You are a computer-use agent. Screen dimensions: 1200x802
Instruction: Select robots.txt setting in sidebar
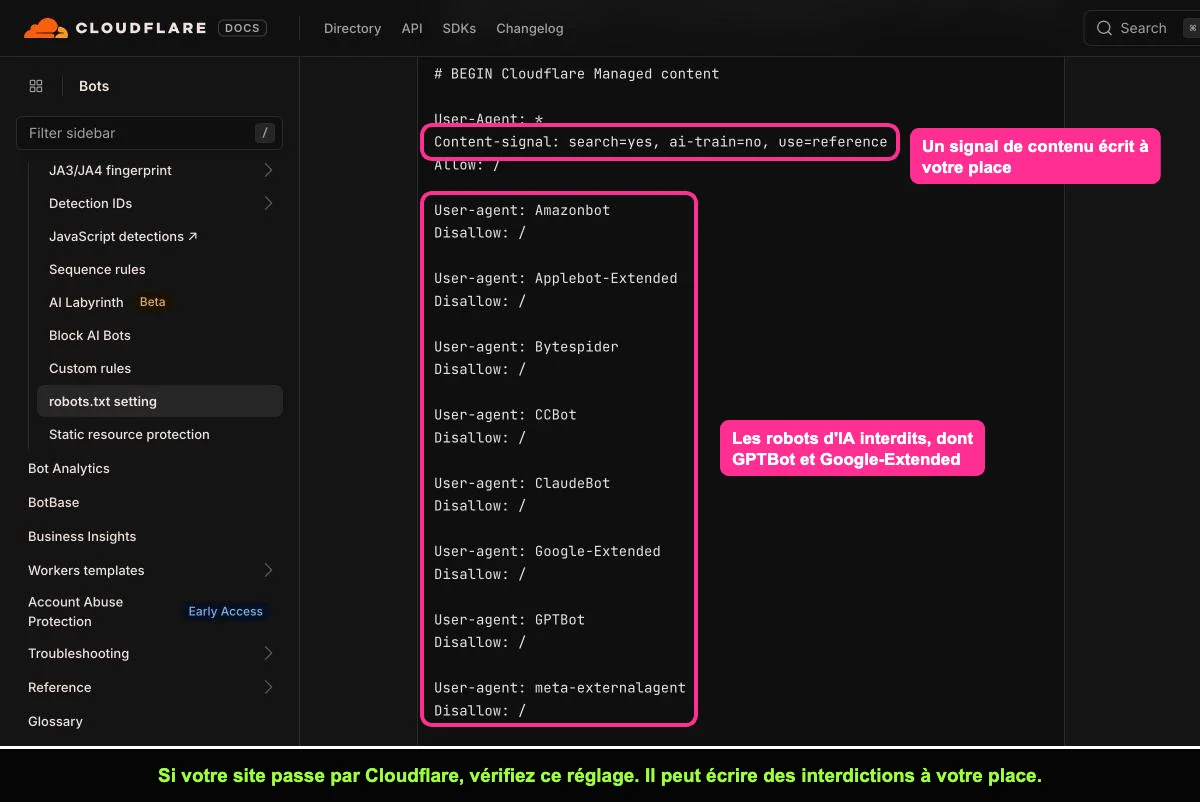160,402
